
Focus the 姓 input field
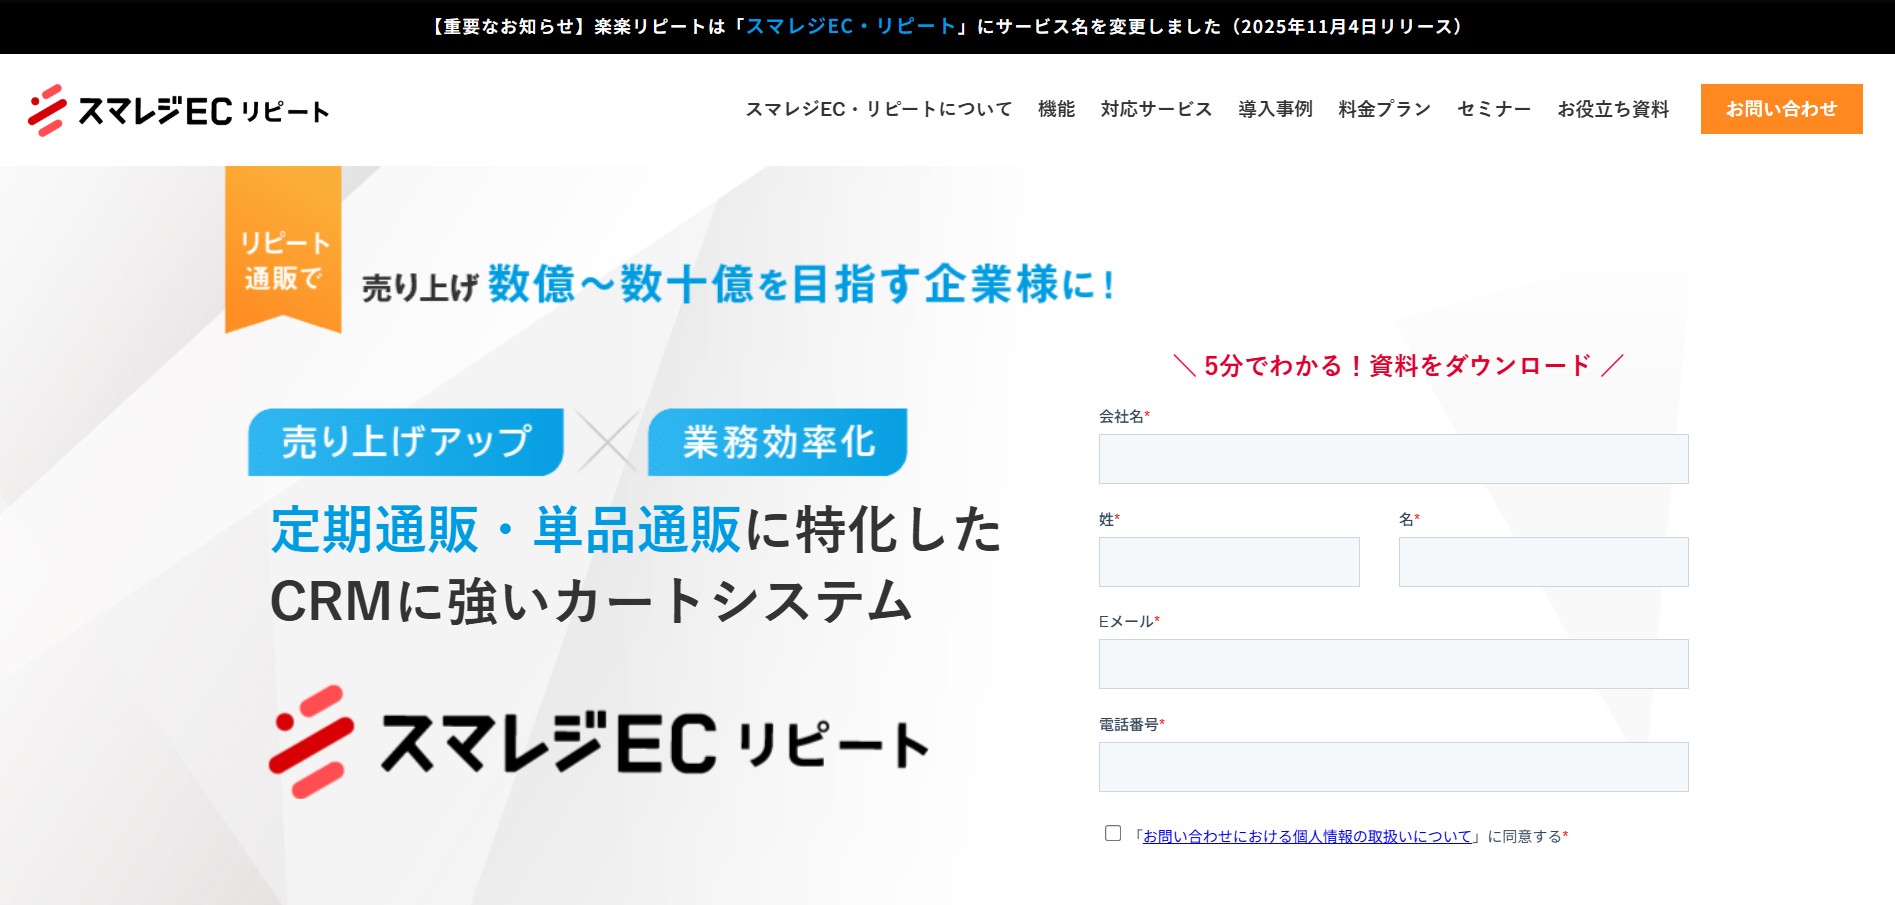1229,562
